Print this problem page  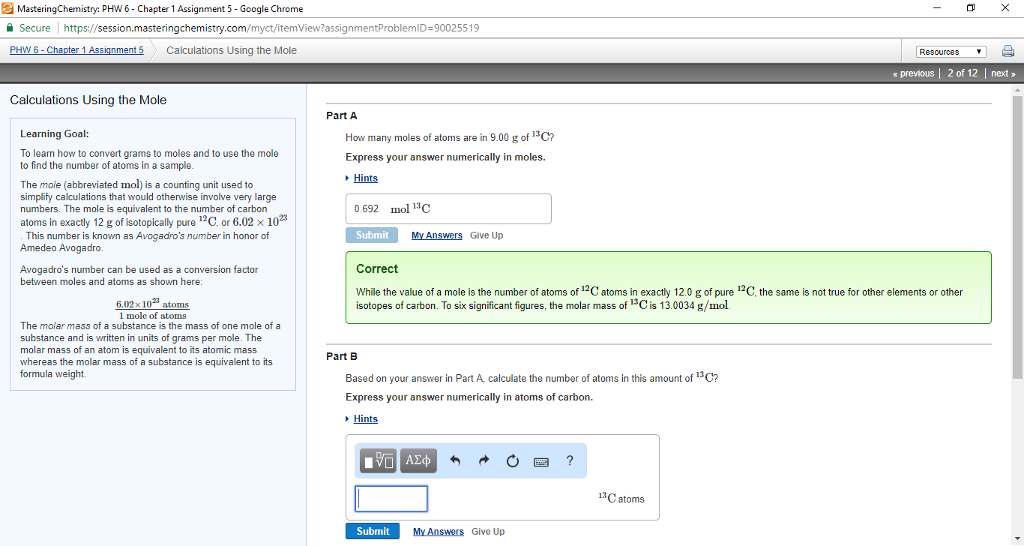pyautogui.click(x=1008, y=52)
